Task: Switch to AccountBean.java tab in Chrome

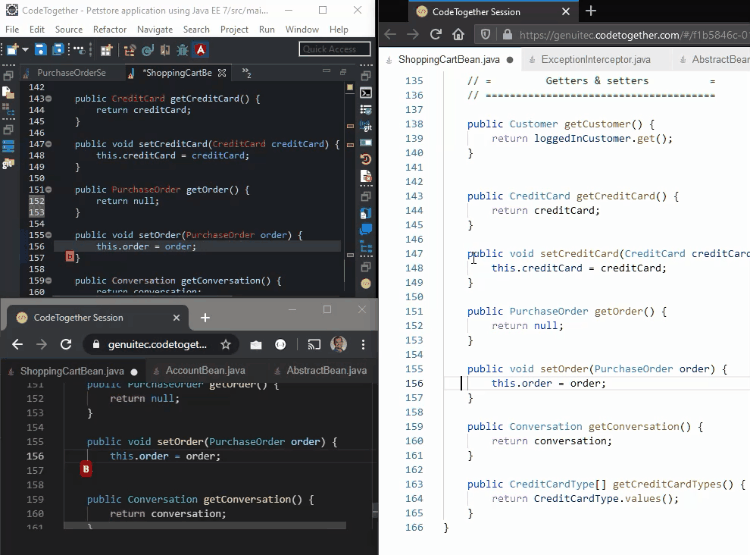Action: [205, 371]
